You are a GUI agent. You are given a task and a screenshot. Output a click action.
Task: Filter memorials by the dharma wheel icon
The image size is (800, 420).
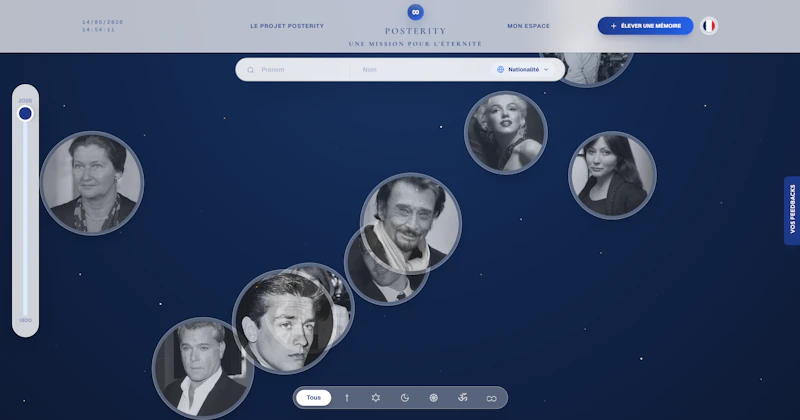pos(434,398)
